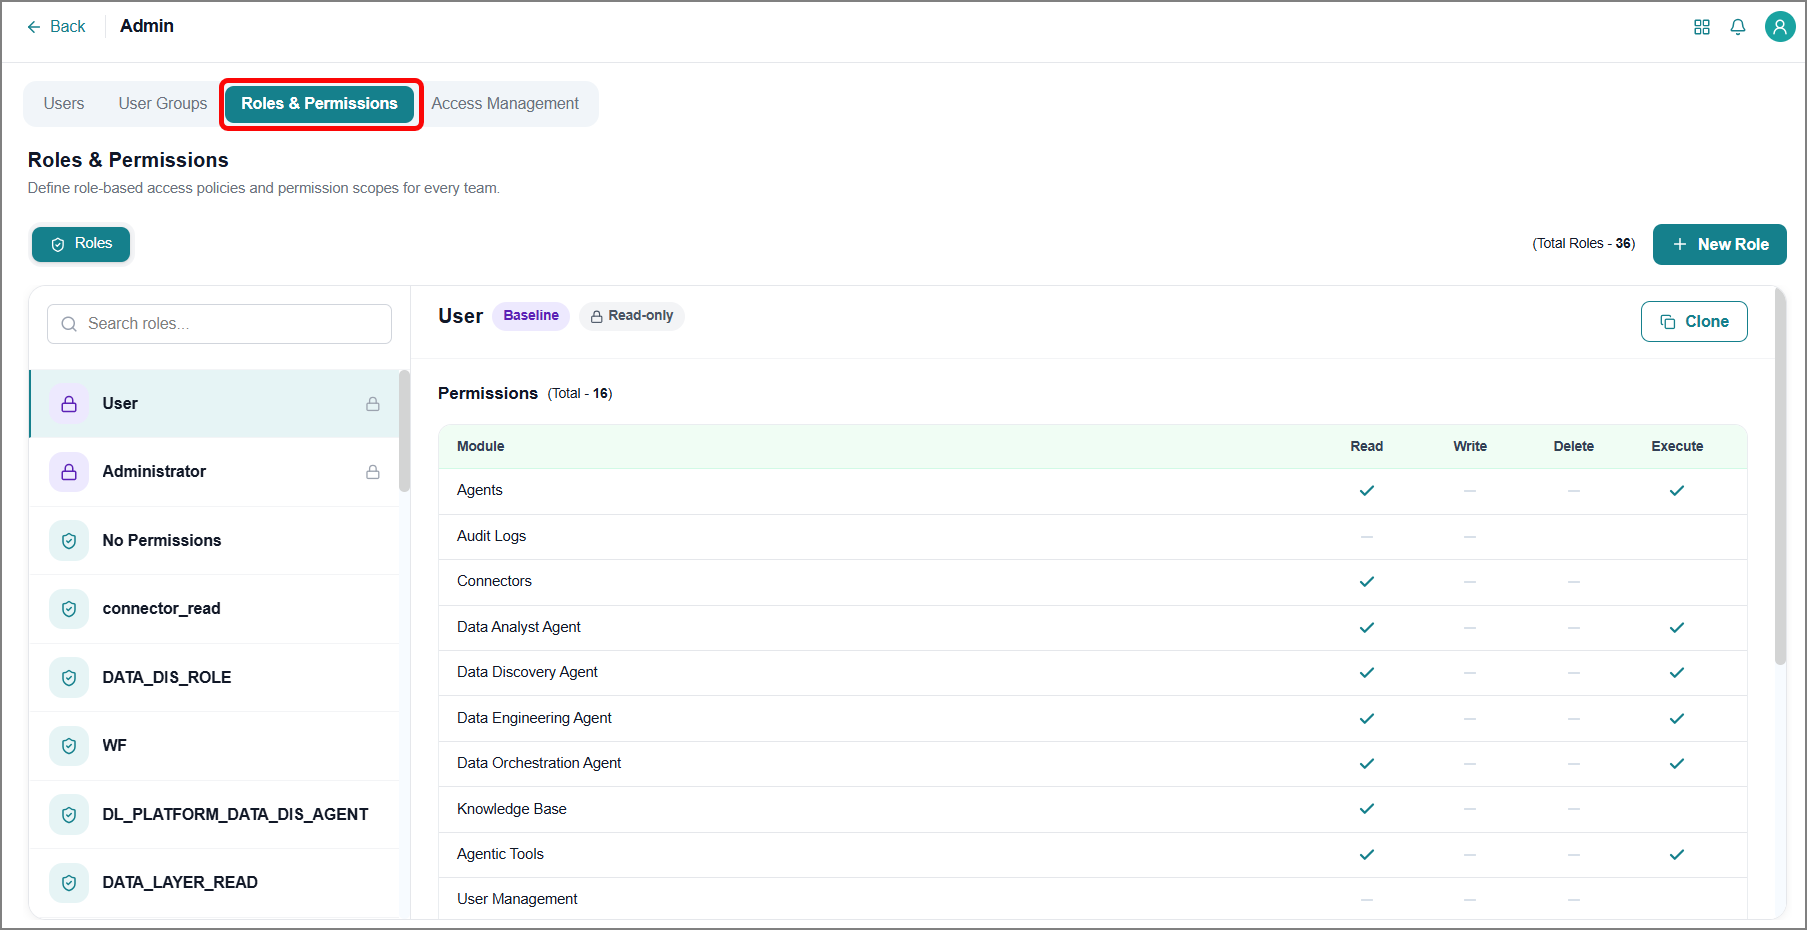1807x930 pixels.
Task: Select the connector_read role
Action: [214, 609]
